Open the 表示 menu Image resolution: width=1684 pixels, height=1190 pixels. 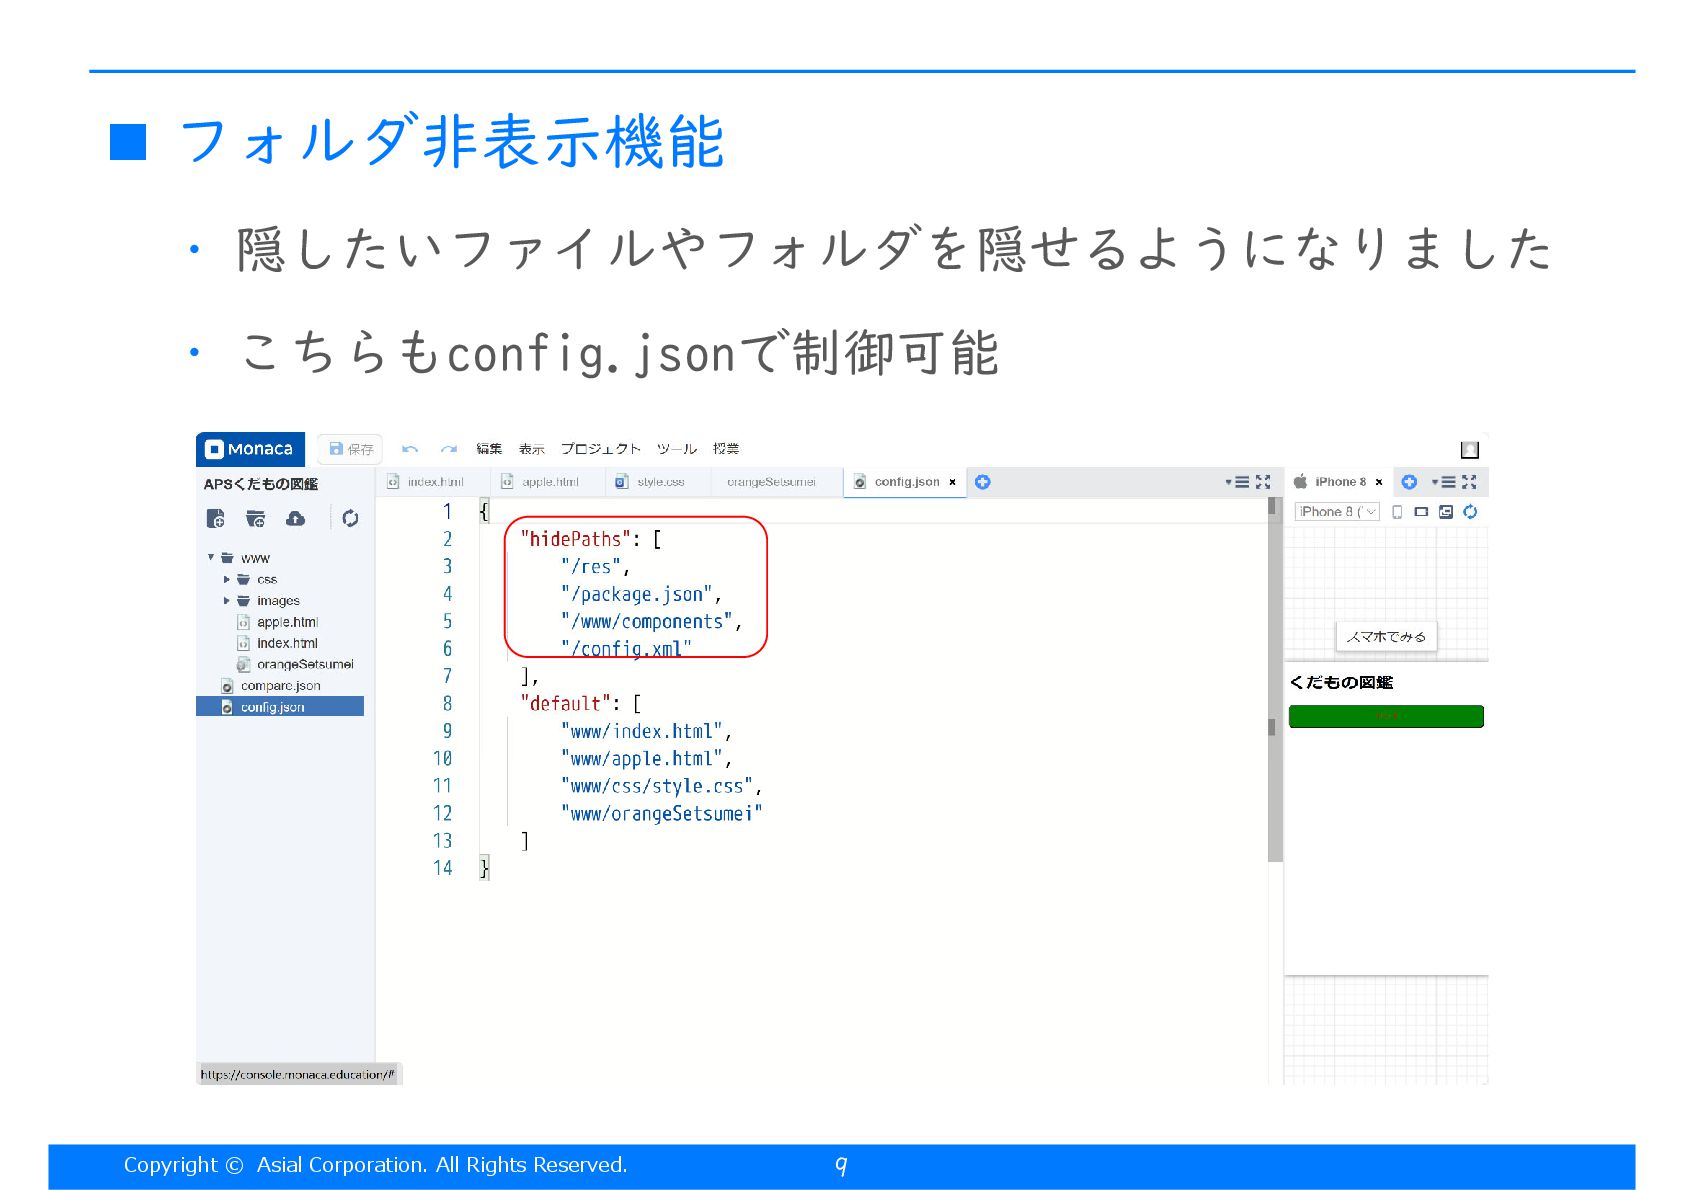[x=532, y=449]
